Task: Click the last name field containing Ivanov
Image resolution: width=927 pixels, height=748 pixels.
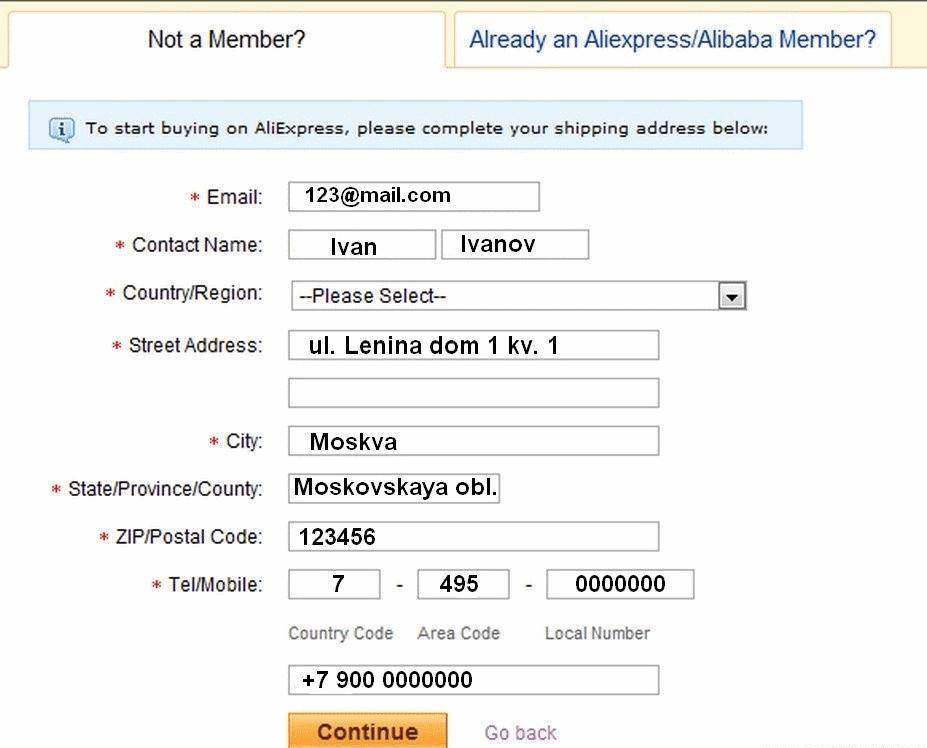Action: [515, 245]
